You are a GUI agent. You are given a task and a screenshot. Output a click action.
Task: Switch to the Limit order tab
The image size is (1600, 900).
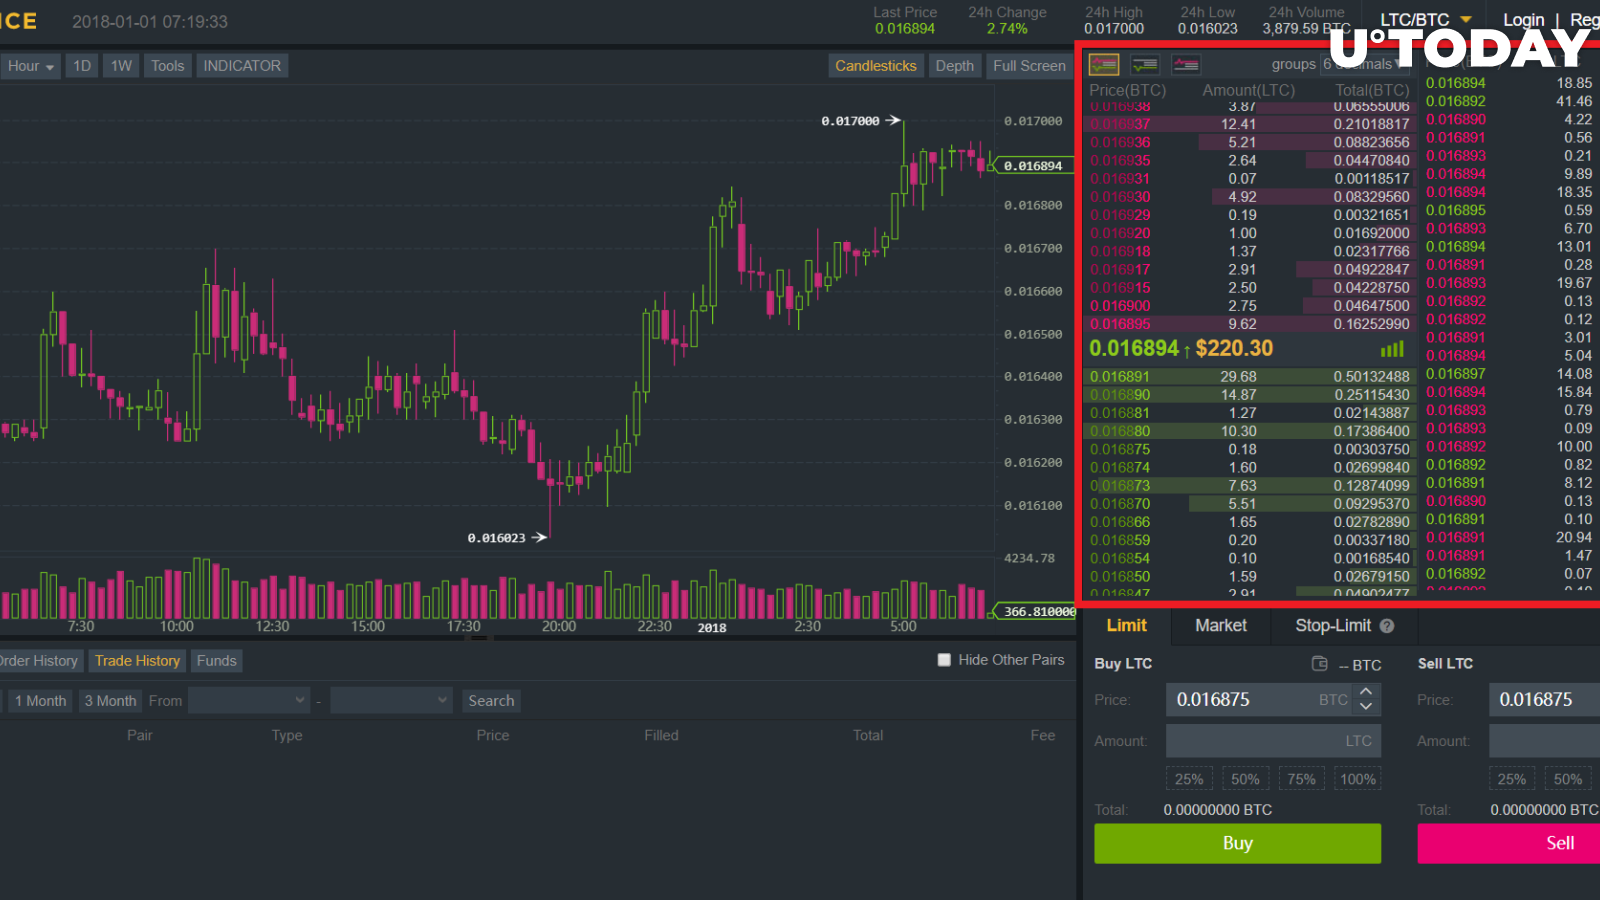click(x=1126, y=626)
